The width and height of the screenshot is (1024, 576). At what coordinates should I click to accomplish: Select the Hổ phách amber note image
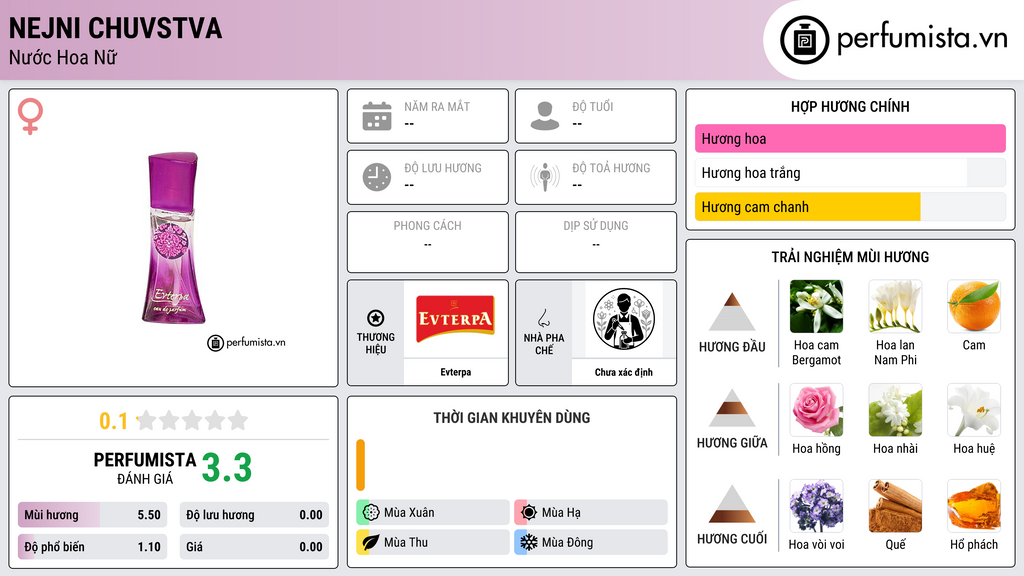tap(974, 506)
